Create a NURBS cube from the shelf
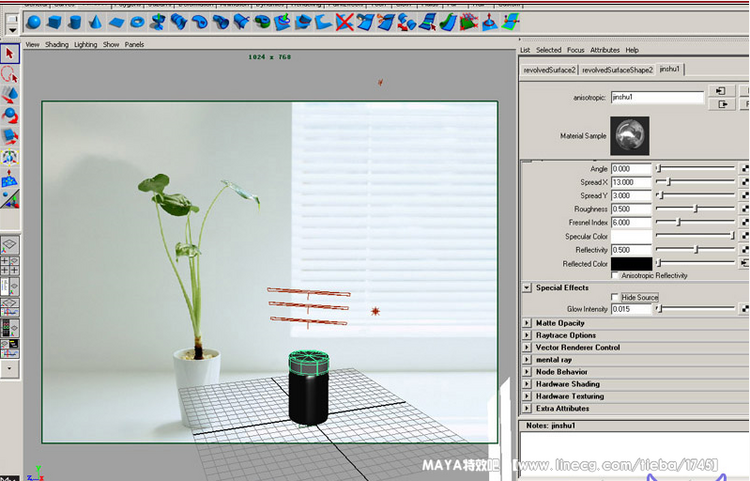 click(55, 21)
